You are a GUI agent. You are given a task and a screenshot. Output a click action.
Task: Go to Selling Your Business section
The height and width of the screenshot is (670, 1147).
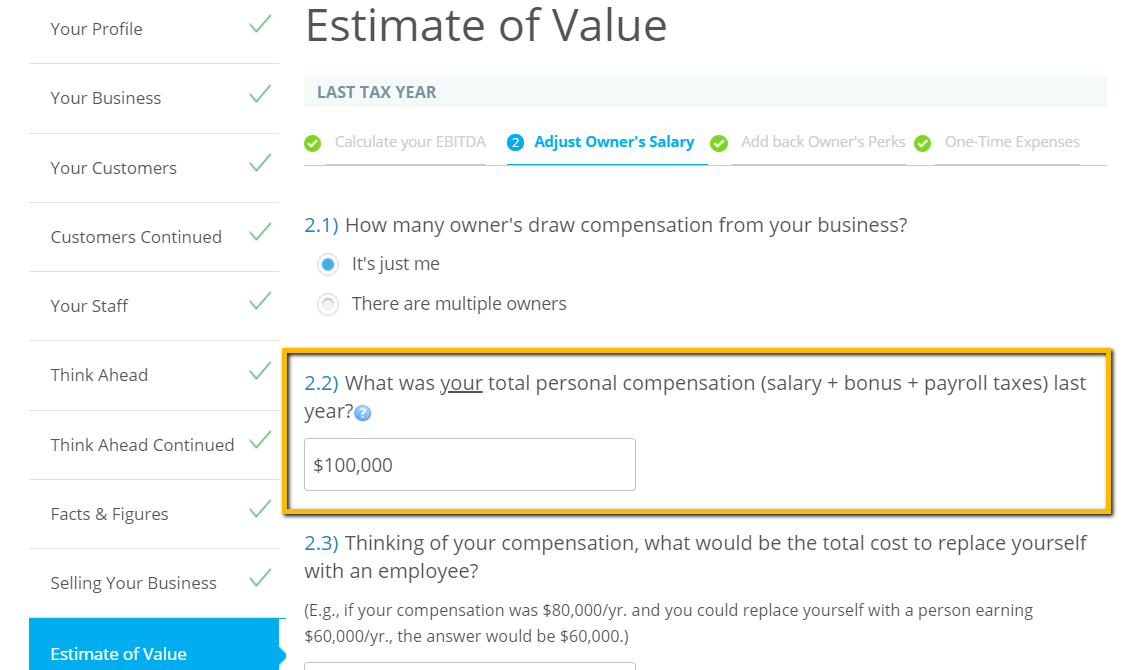(154, 583)
